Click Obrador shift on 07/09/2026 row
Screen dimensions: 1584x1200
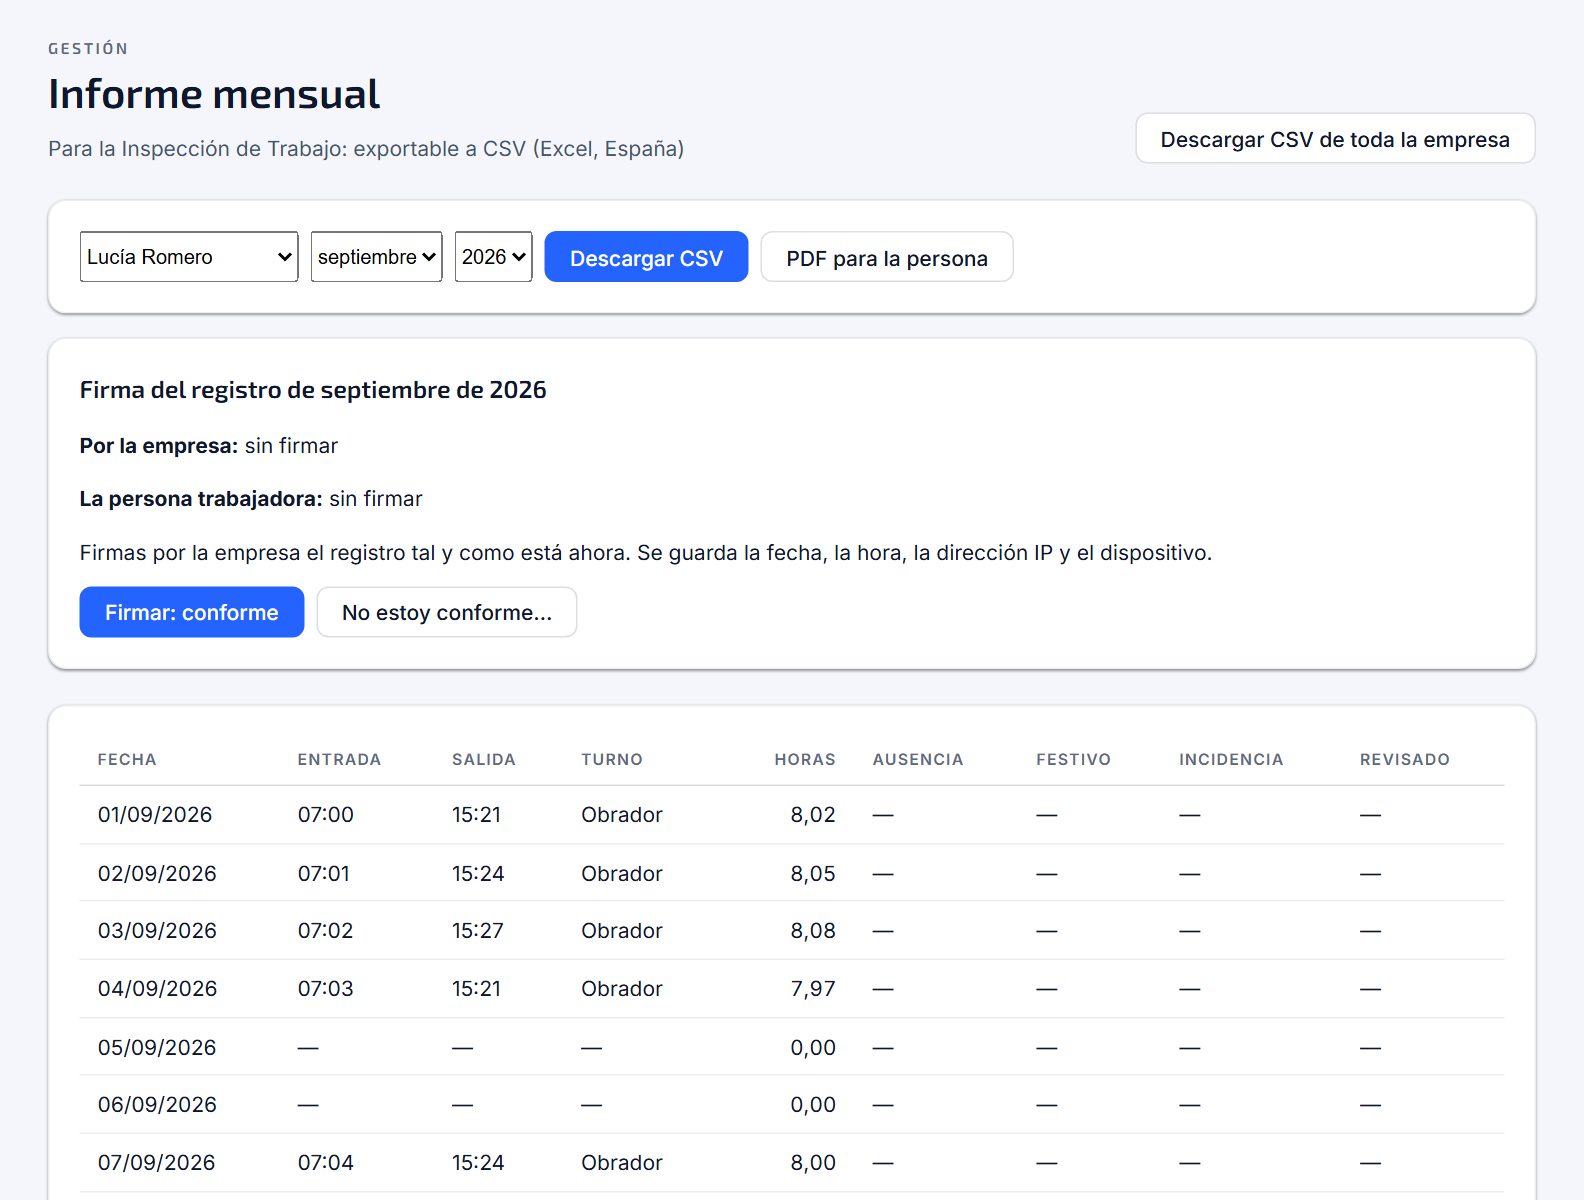[x=622, y=1163]
